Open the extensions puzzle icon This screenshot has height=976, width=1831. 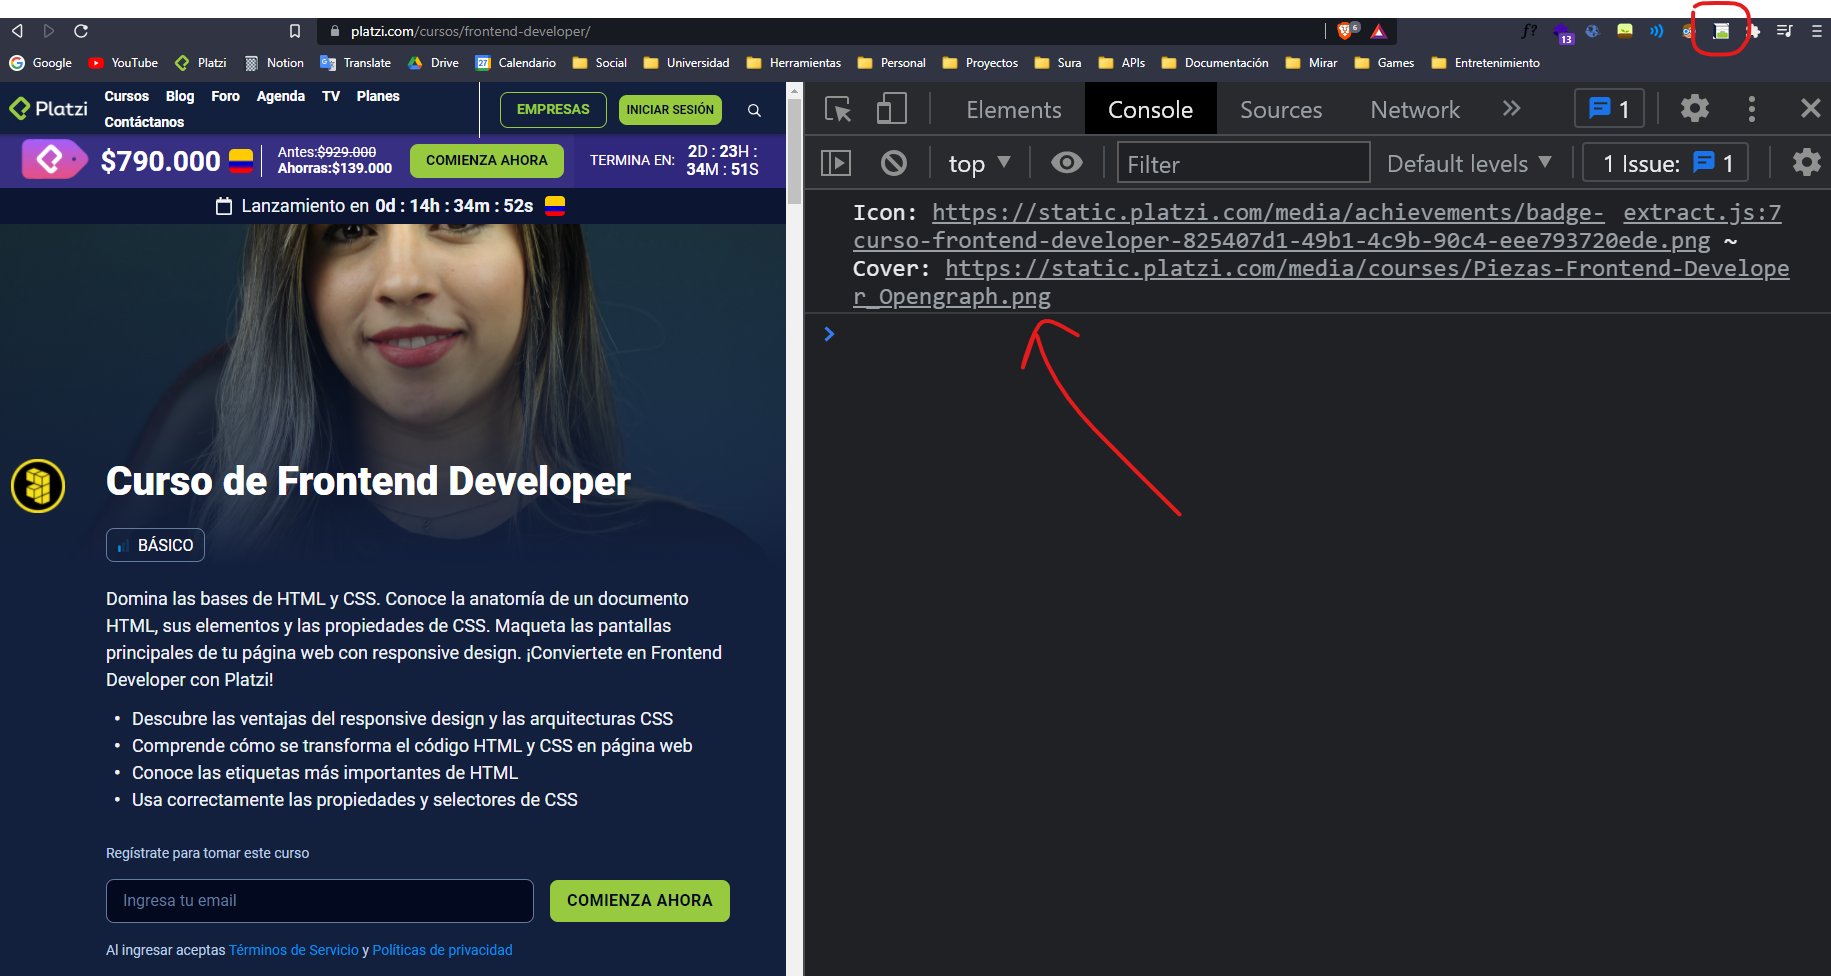[x=1753, y=31]
